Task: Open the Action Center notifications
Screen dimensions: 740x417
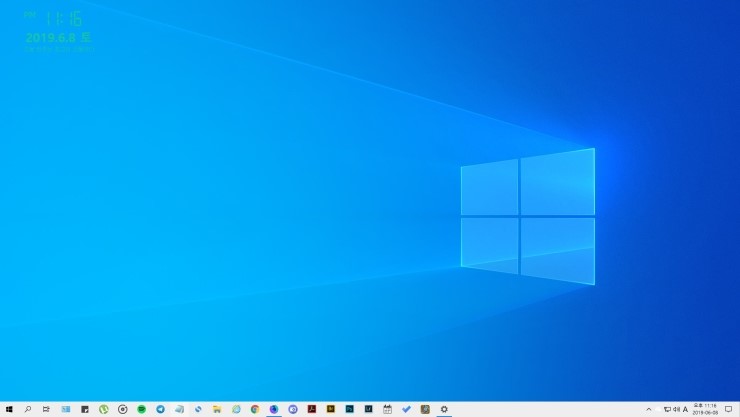Action: tap(728, 409)
